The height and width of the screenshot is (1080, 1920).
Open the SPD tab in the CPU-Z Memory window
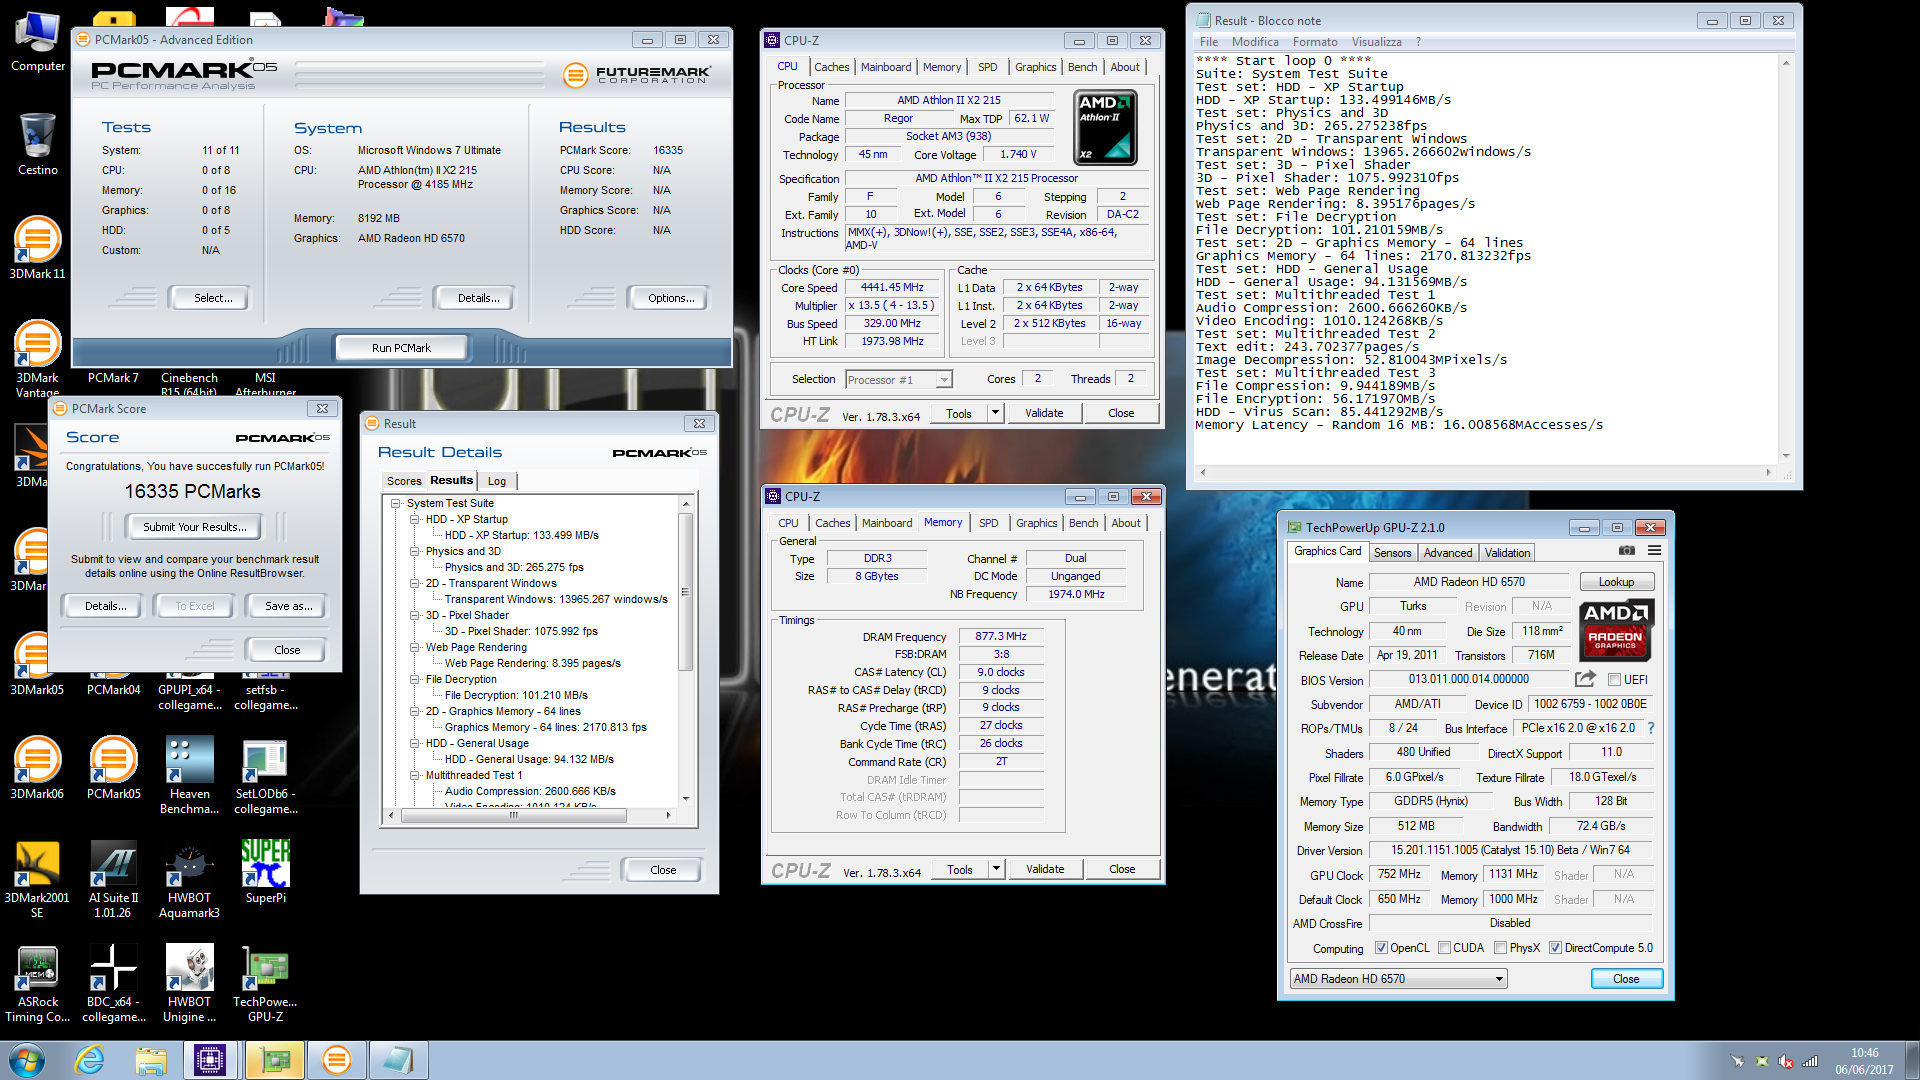[989, 523]
